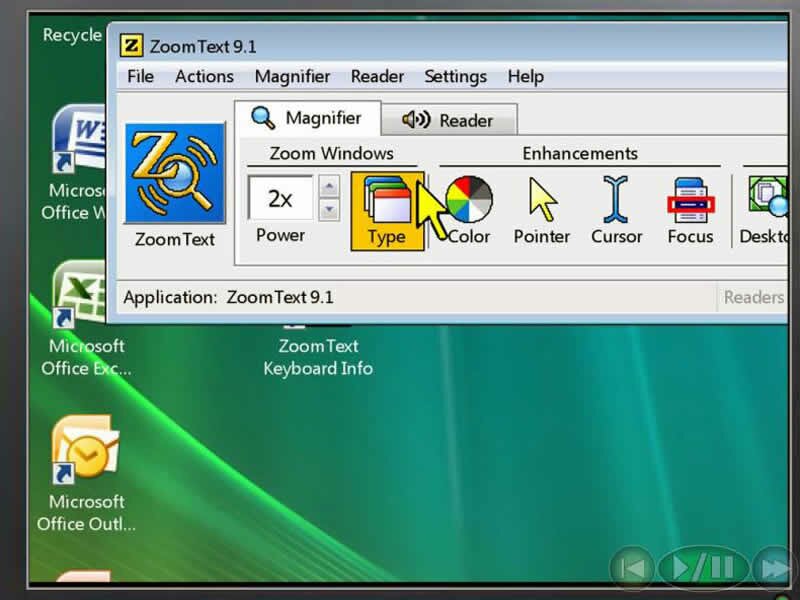Viewport: 800px width, 600px height.
Task: Click the 2x Power level field
Action: pos(280,199)
